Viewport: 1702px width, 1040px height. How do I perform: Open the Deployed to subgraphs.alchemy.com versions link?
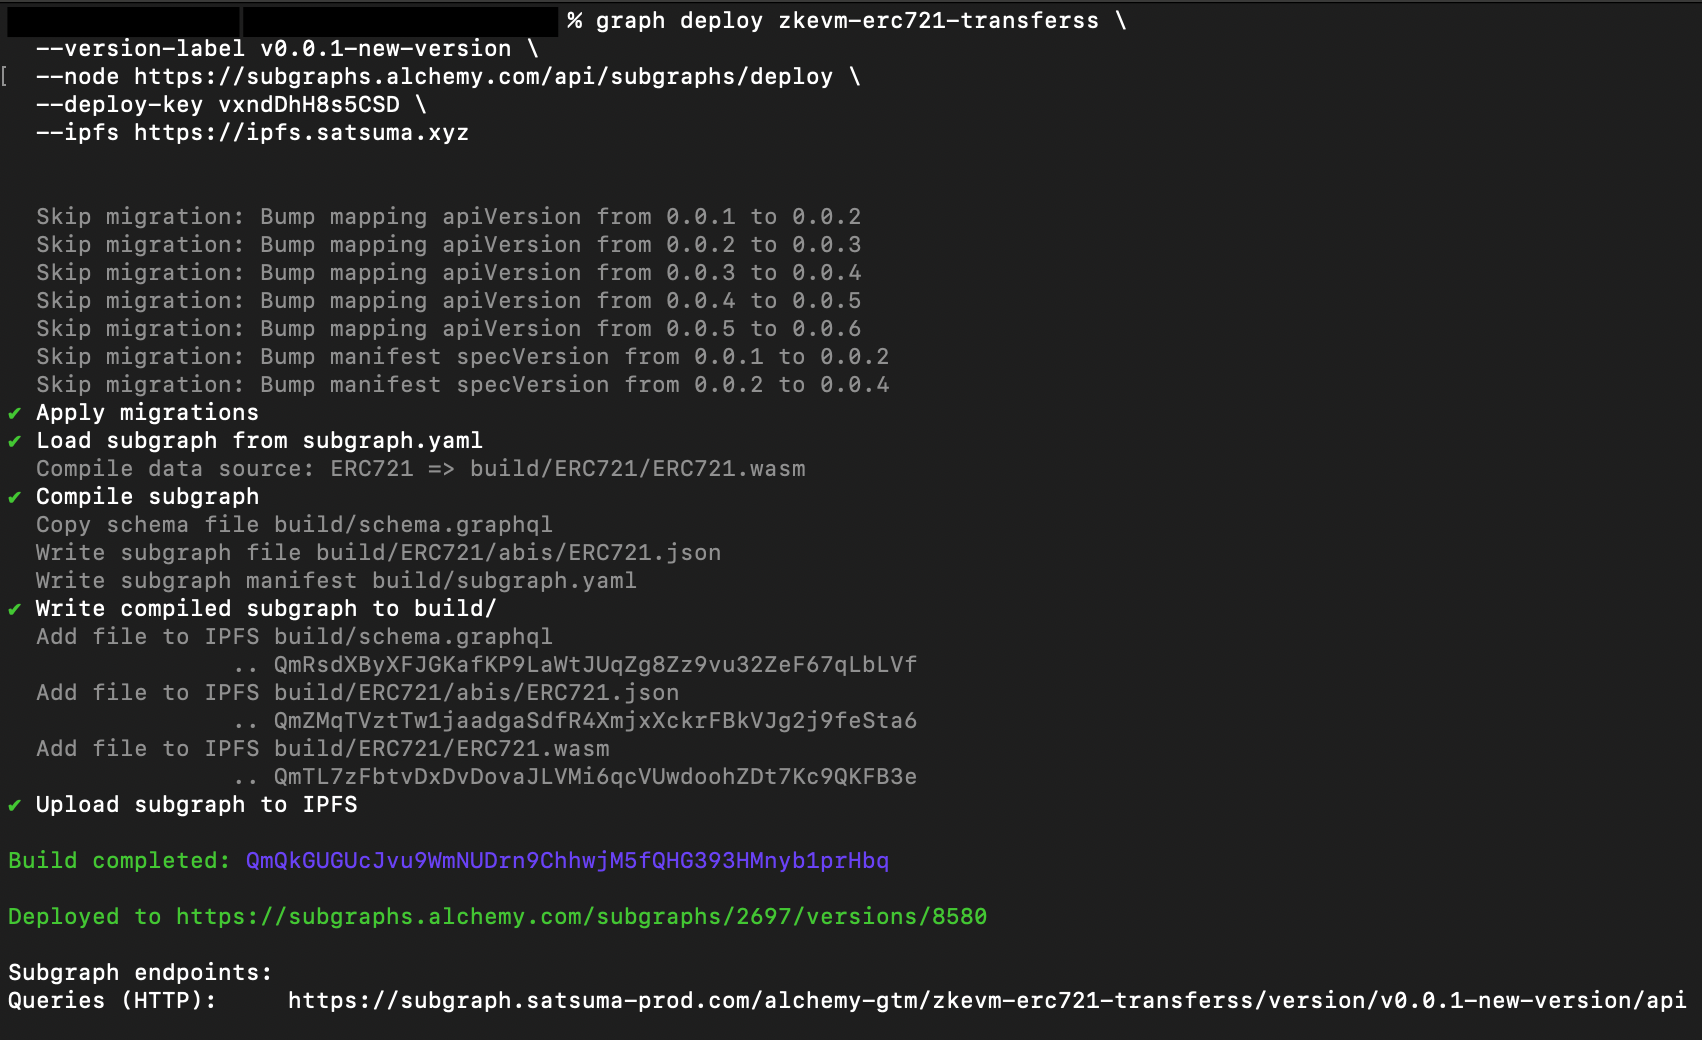point(581,917)
